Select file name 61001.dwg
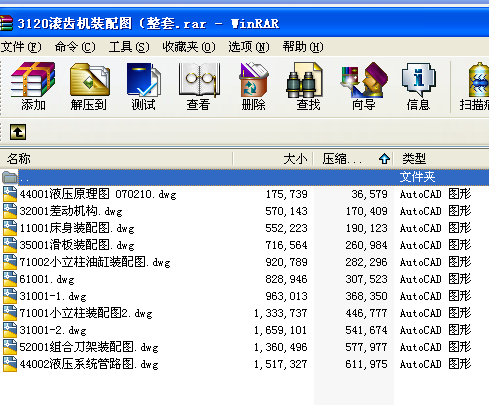This screenshot has height=405, width=489. click(47, 279)
